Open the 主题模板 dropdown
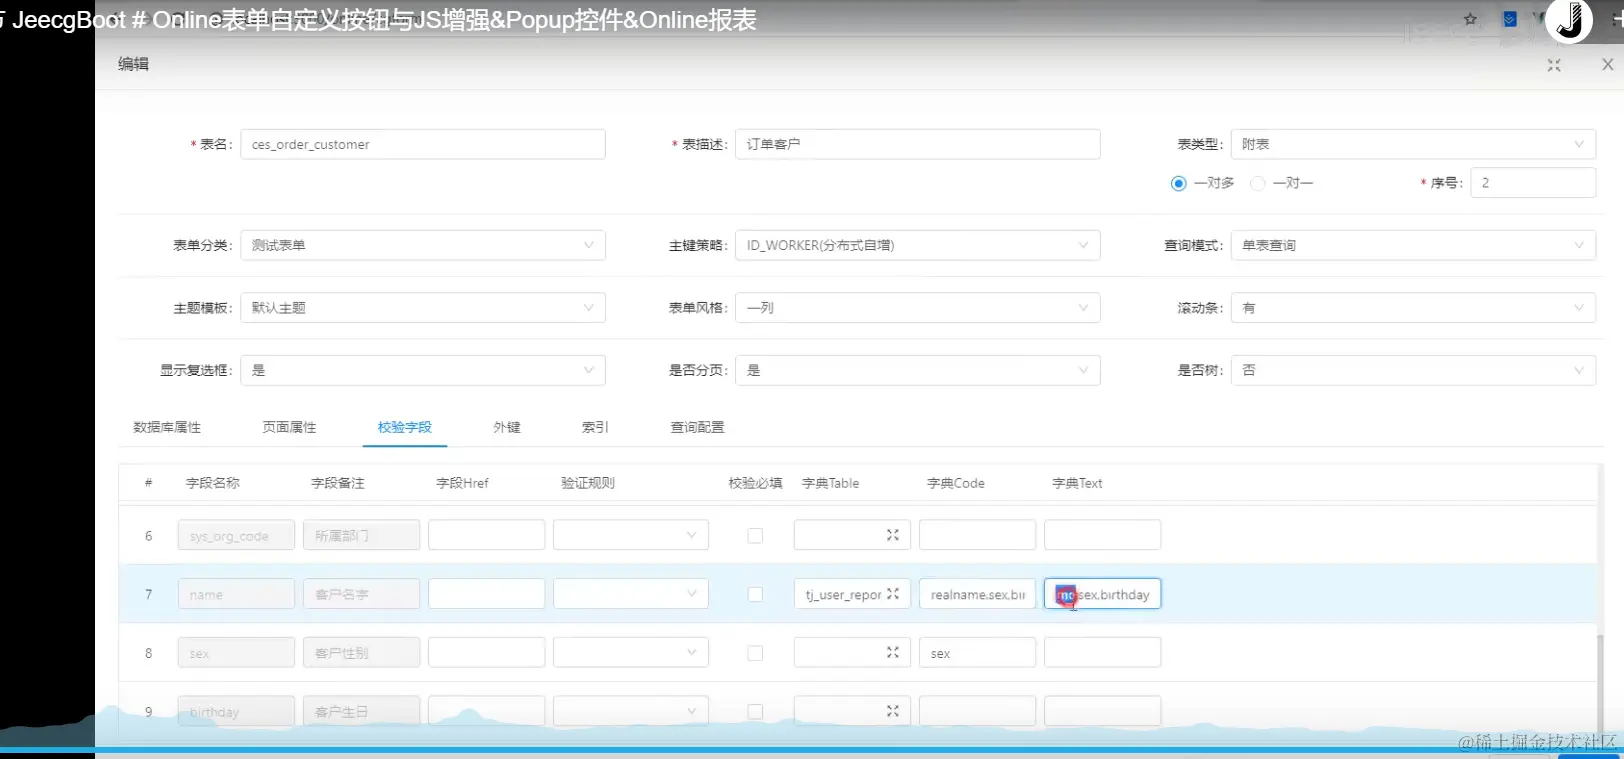Image resolution: width=1624 pixels, height=759 pixels. pyautogui.click(x=423, y=308)
